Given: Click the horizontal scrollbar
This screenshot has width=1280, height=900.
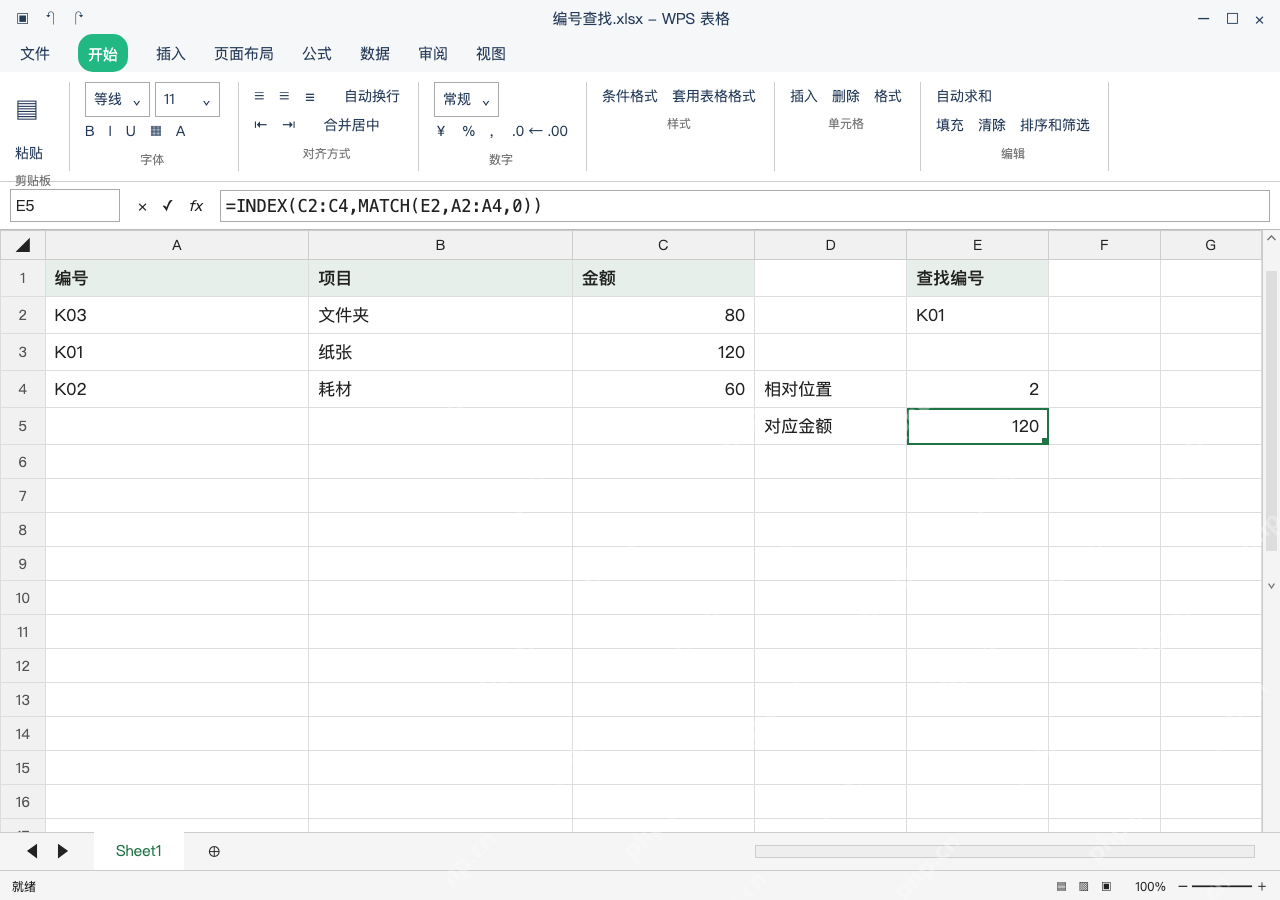Looking at the screenshot, I should click(1004, 851).
